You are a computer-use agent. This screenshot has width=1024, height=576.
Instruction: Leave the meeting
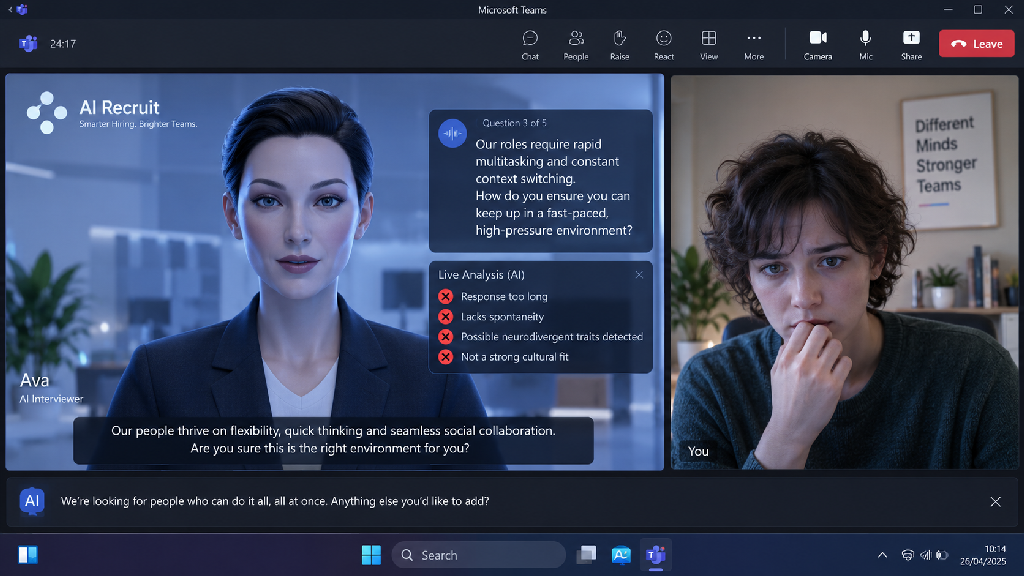click(976, 44)
